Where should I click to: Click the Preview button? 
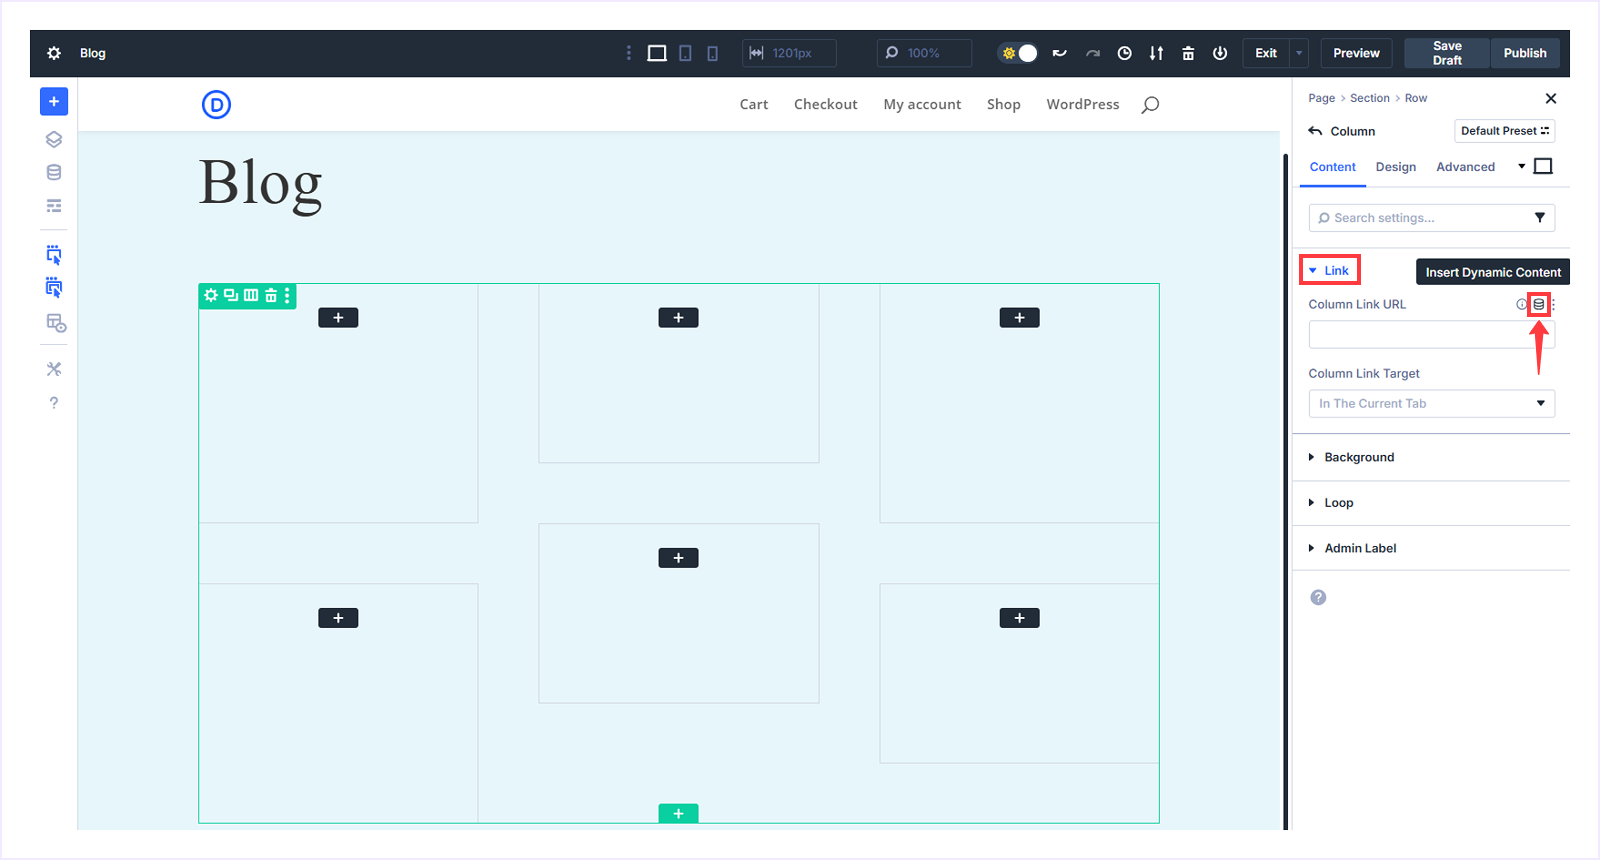tap(1356, 53)
